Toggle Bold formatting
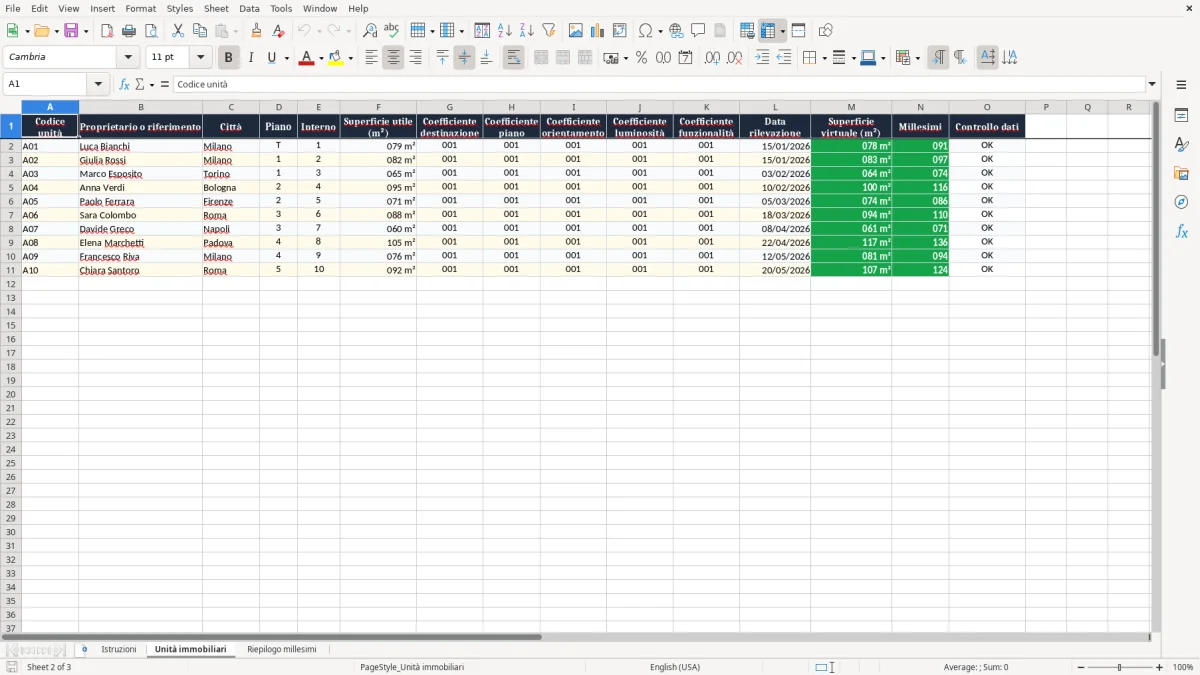The height and width of the screenshot is (675, 1200). click(228, 58)
